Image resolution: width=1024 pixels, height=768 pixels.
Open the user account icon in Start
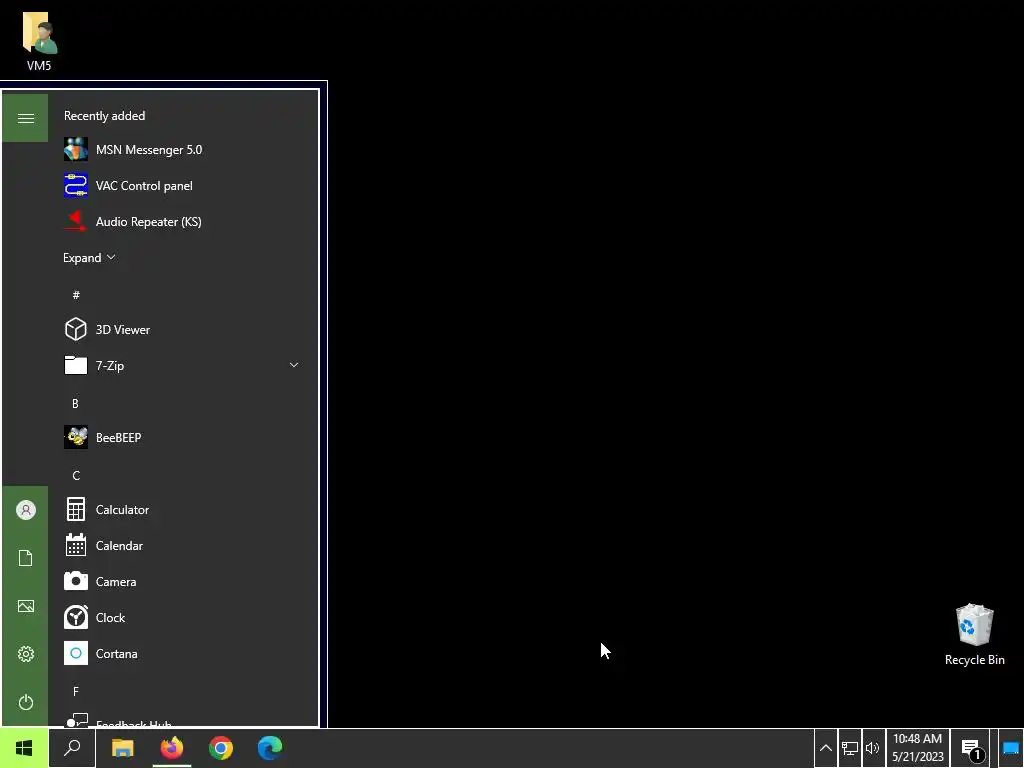click(25, 510)
